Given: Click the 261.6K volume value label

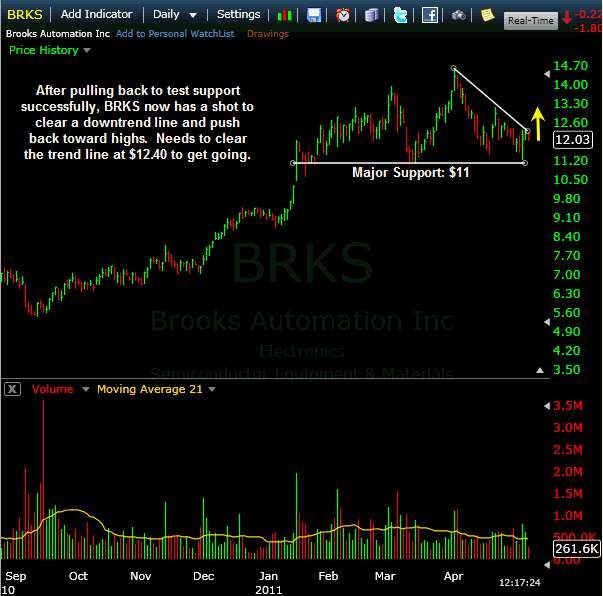Looking at the screenshot, I should click(x=576, y=548).
